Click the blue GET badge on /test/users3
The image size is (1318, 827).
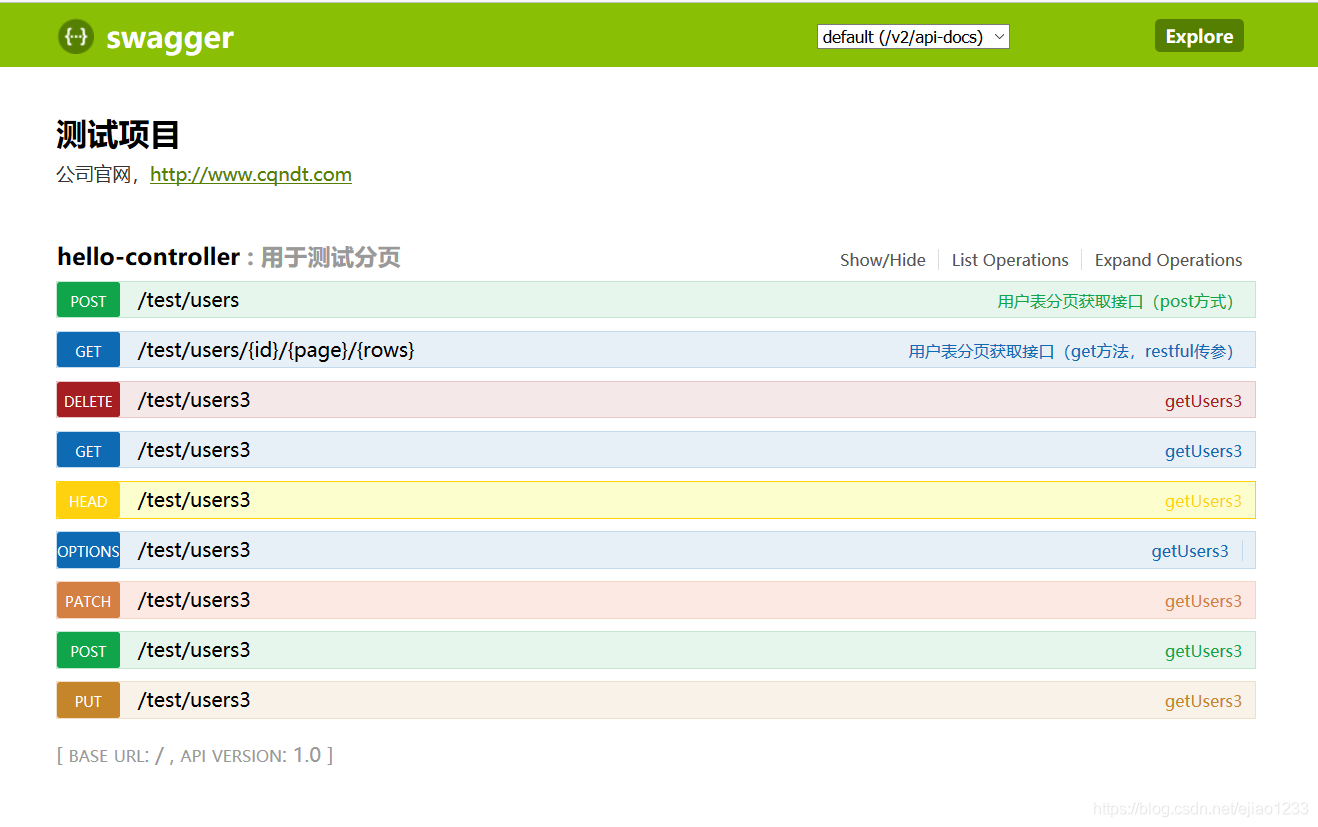[87, 450]
